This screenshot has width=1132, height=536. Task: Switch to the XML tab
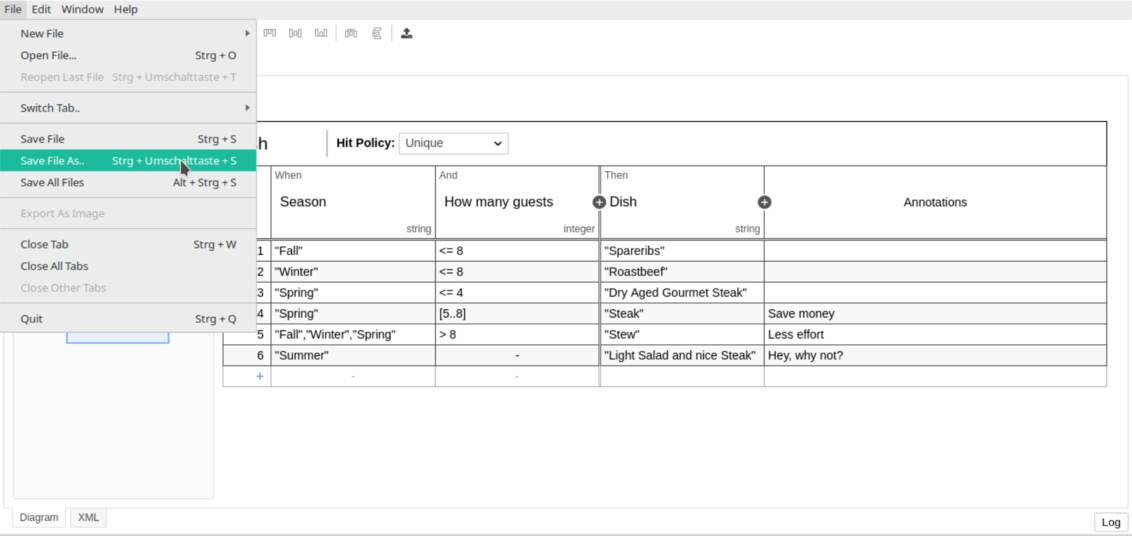(88, 517)
